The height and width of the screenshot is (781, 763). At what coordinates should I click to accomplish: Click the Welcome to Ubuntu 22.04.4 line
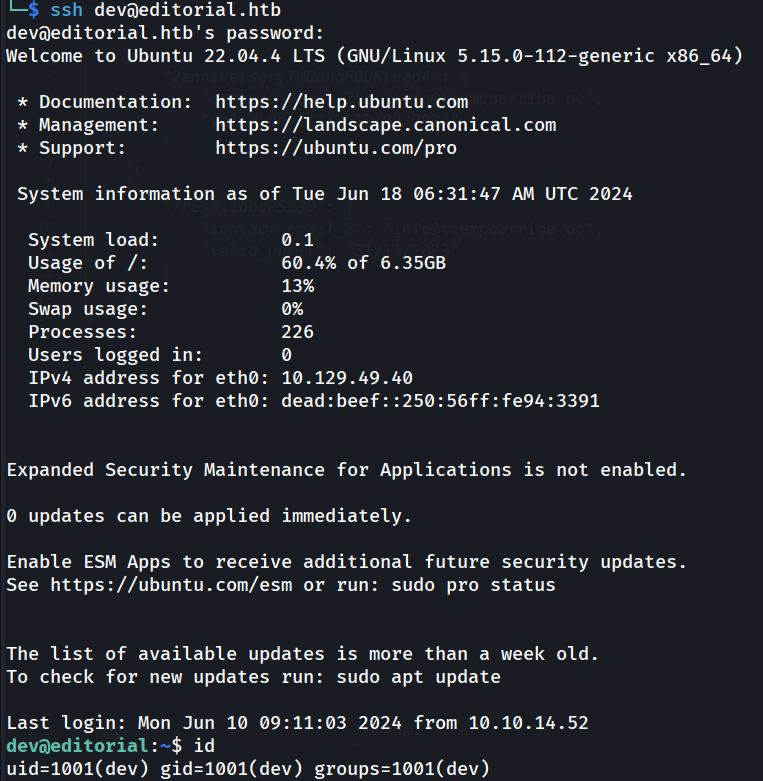point(374,56)
